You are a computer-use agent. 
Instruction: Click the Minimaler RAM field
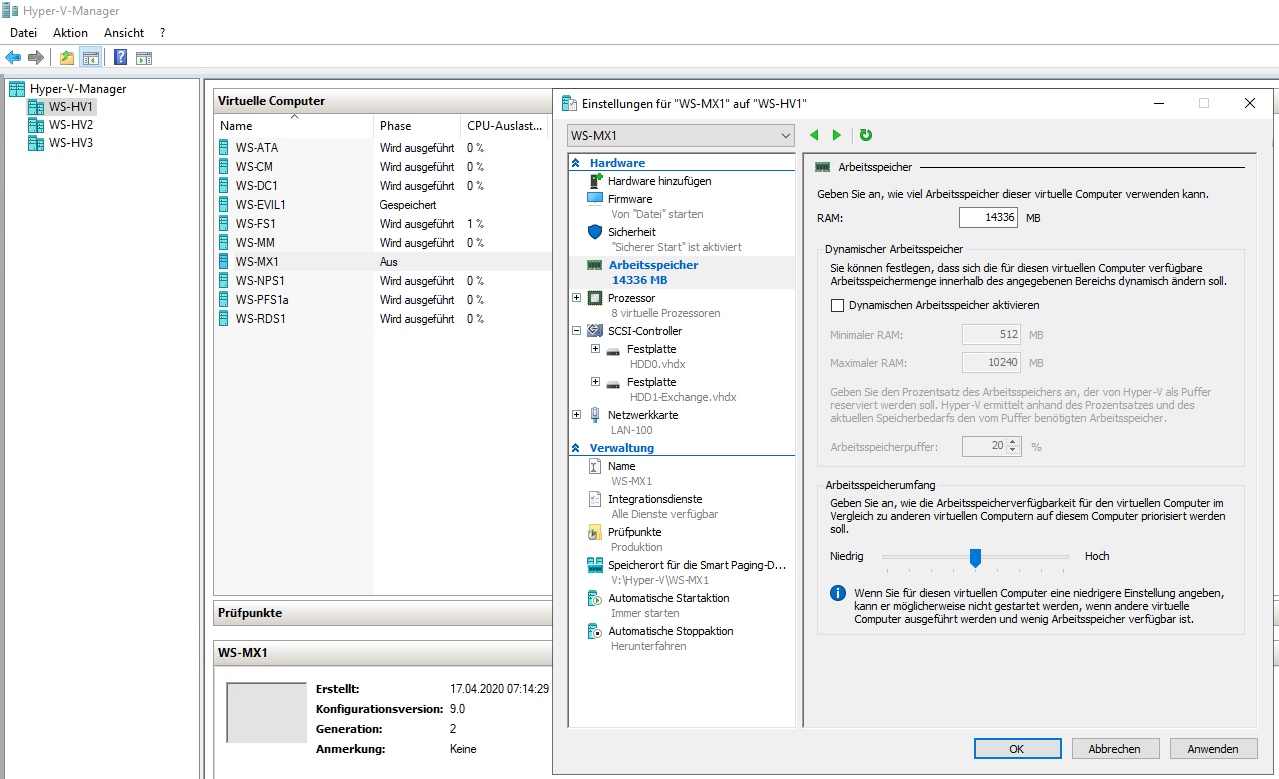(990, 335)
